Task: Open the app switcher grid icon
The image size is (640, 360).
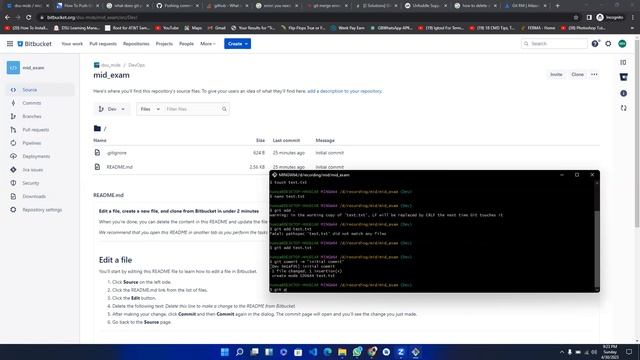Action: point(10,44)
